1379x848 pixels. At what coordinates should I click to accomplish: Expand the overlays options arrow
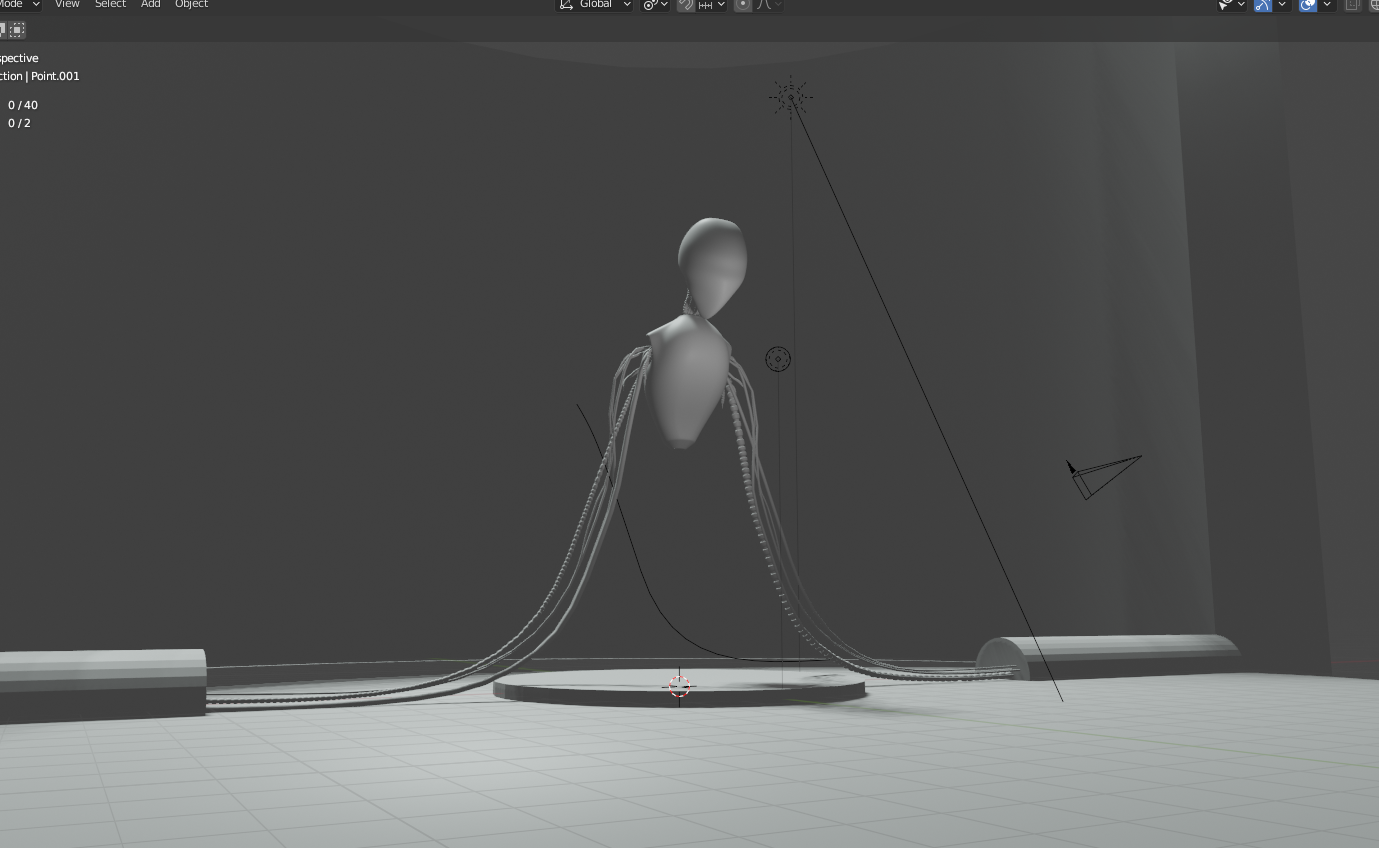click(1327, 5)
